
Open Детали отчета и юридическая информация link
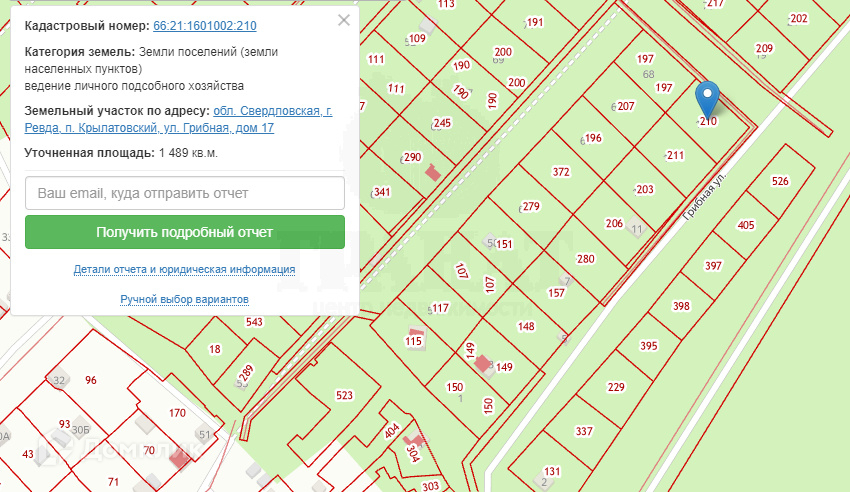coord(184,269)
